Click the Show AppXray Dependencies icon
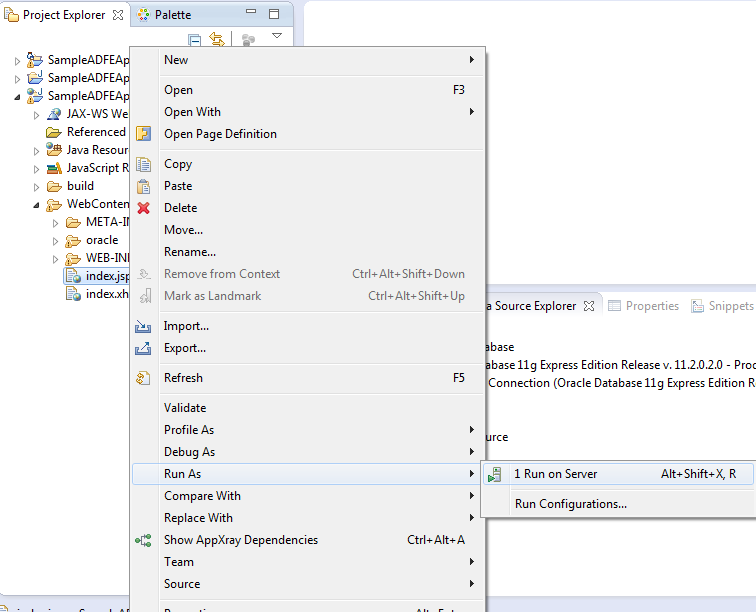The height and width of the screenshot is (612, 756). tap(143, 540)
